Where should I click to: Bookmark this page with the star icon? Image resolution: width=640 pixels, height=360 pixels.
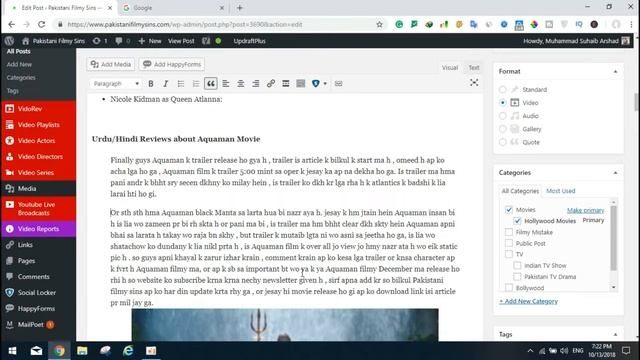click(380, 24)
